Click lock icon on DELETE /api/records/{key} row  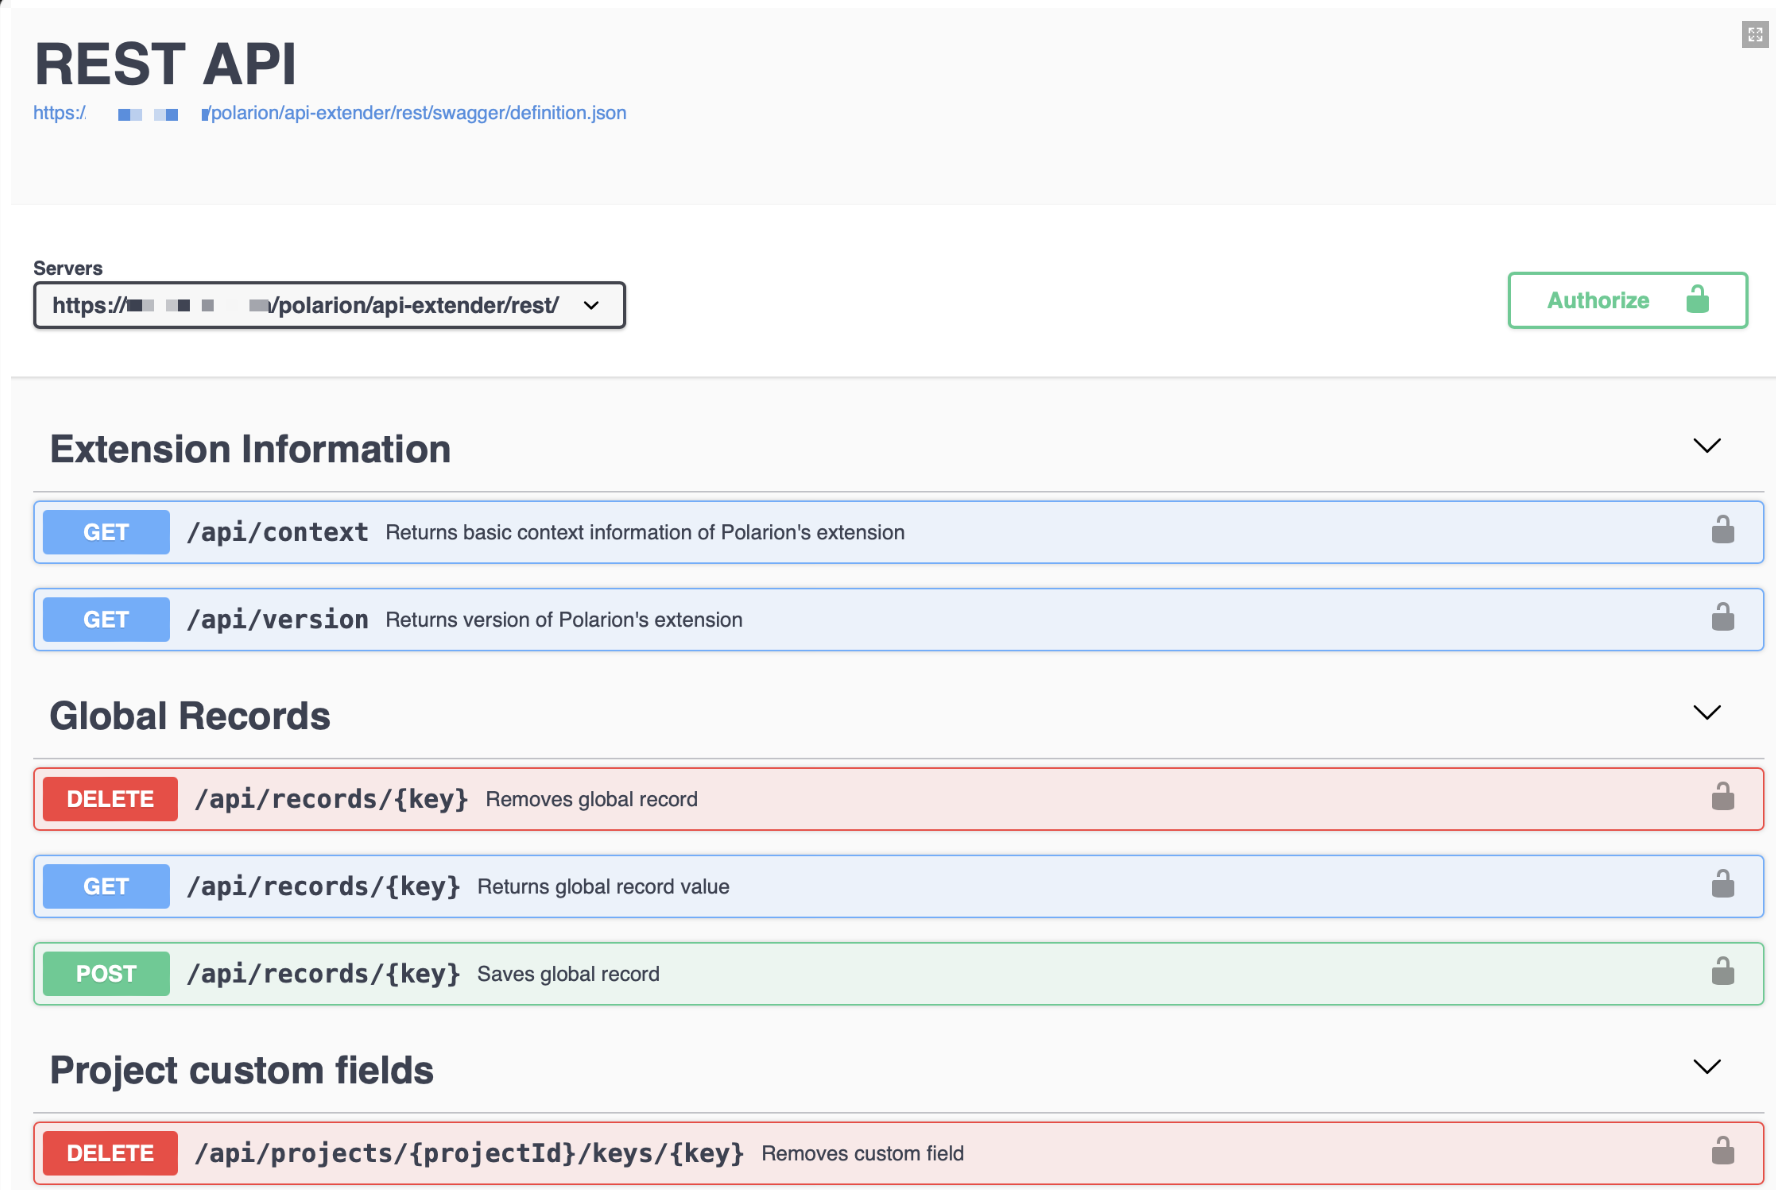[x=1722, y=796]
